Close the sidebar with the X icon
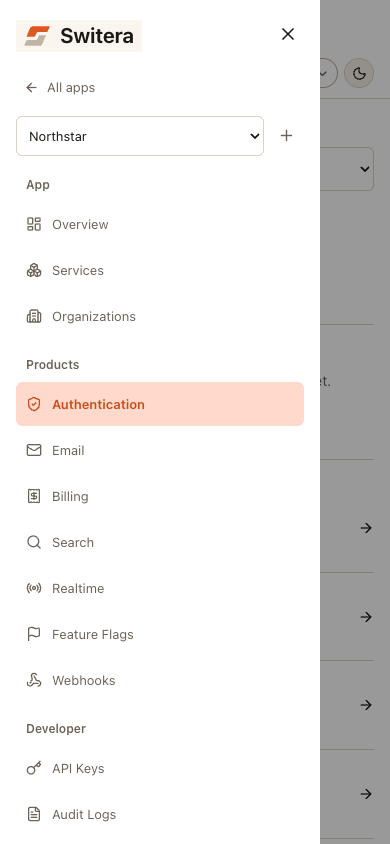This screenshot has height=844, width=390. click(x=288, y=34)
